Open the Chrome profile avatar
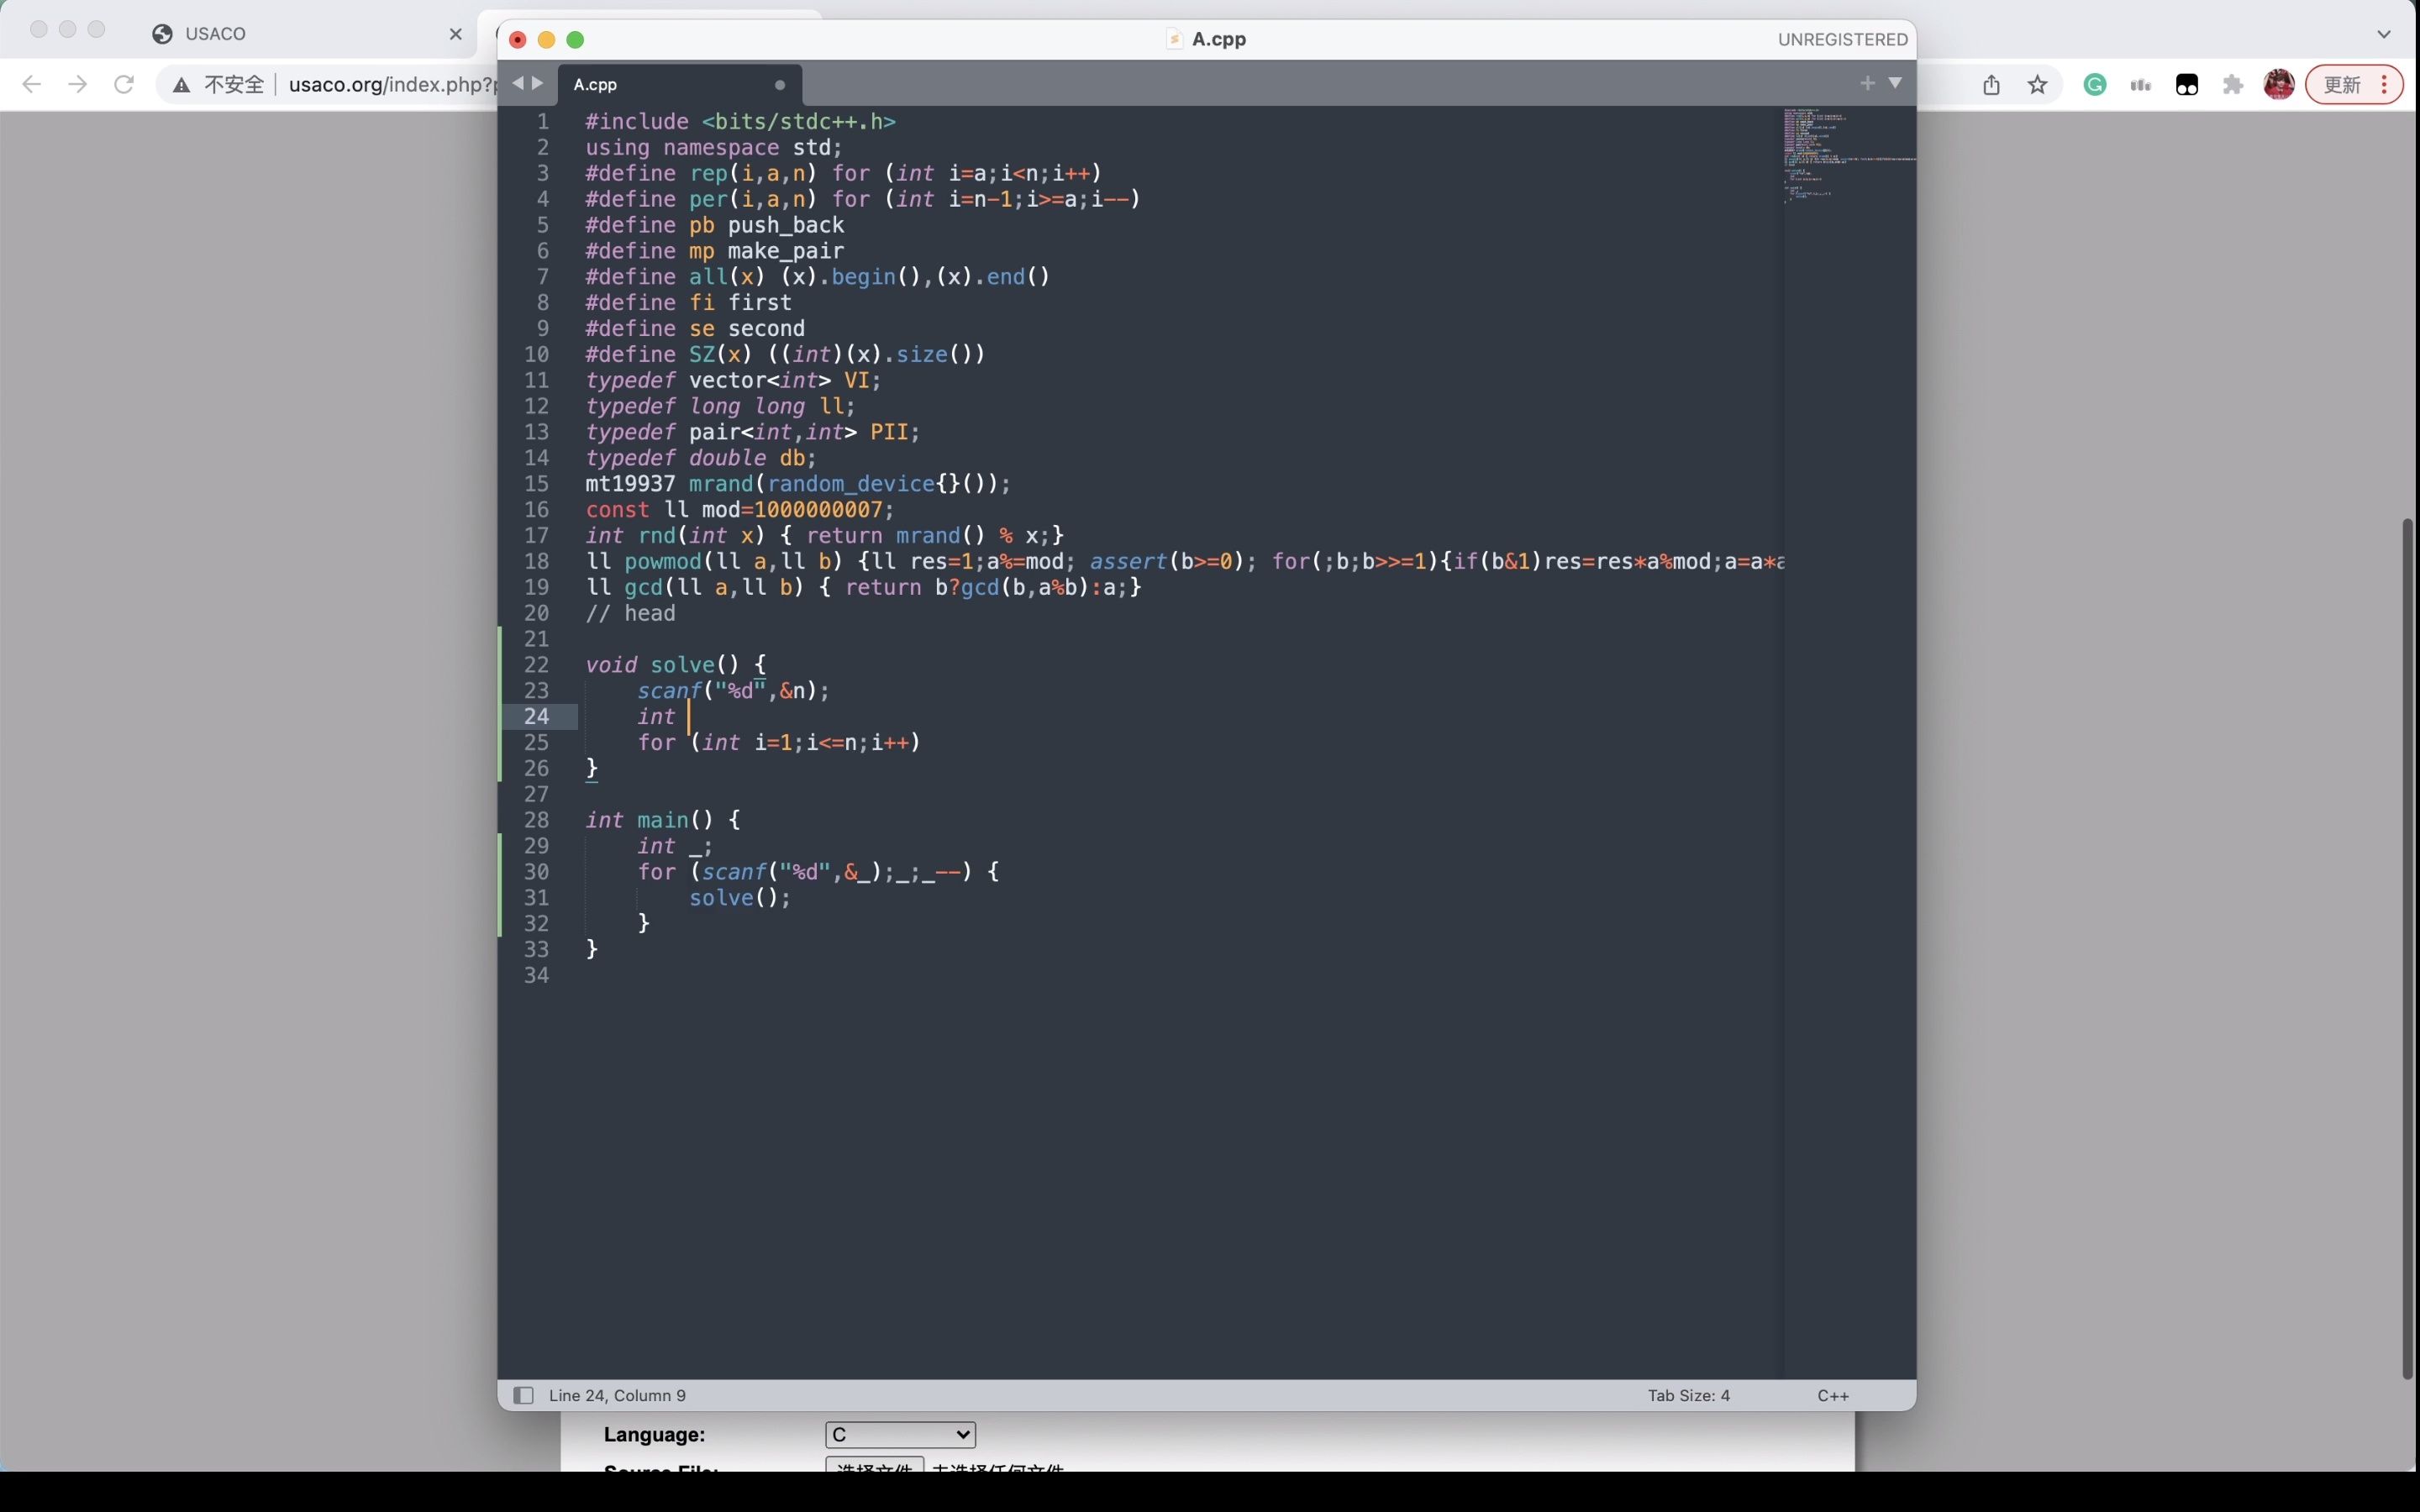The width and height of the screenshot is (2420, 1512). [x=2279, y=85]
